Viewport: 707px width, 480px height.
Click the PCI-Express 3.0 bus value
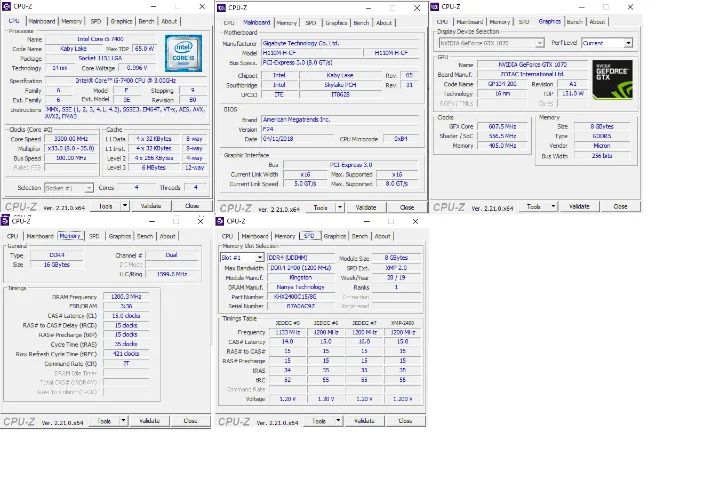pyautogui.click(x=351, y=165)
